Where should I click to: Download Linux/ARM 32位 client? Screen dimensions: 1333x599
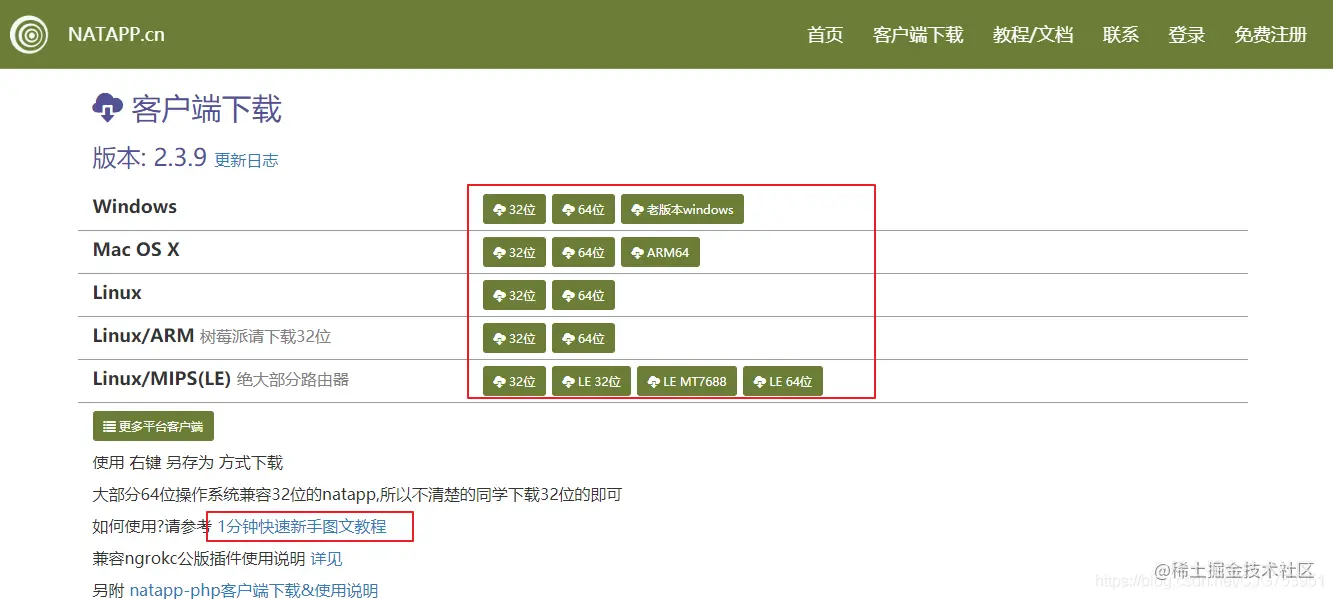pos(514,338)
